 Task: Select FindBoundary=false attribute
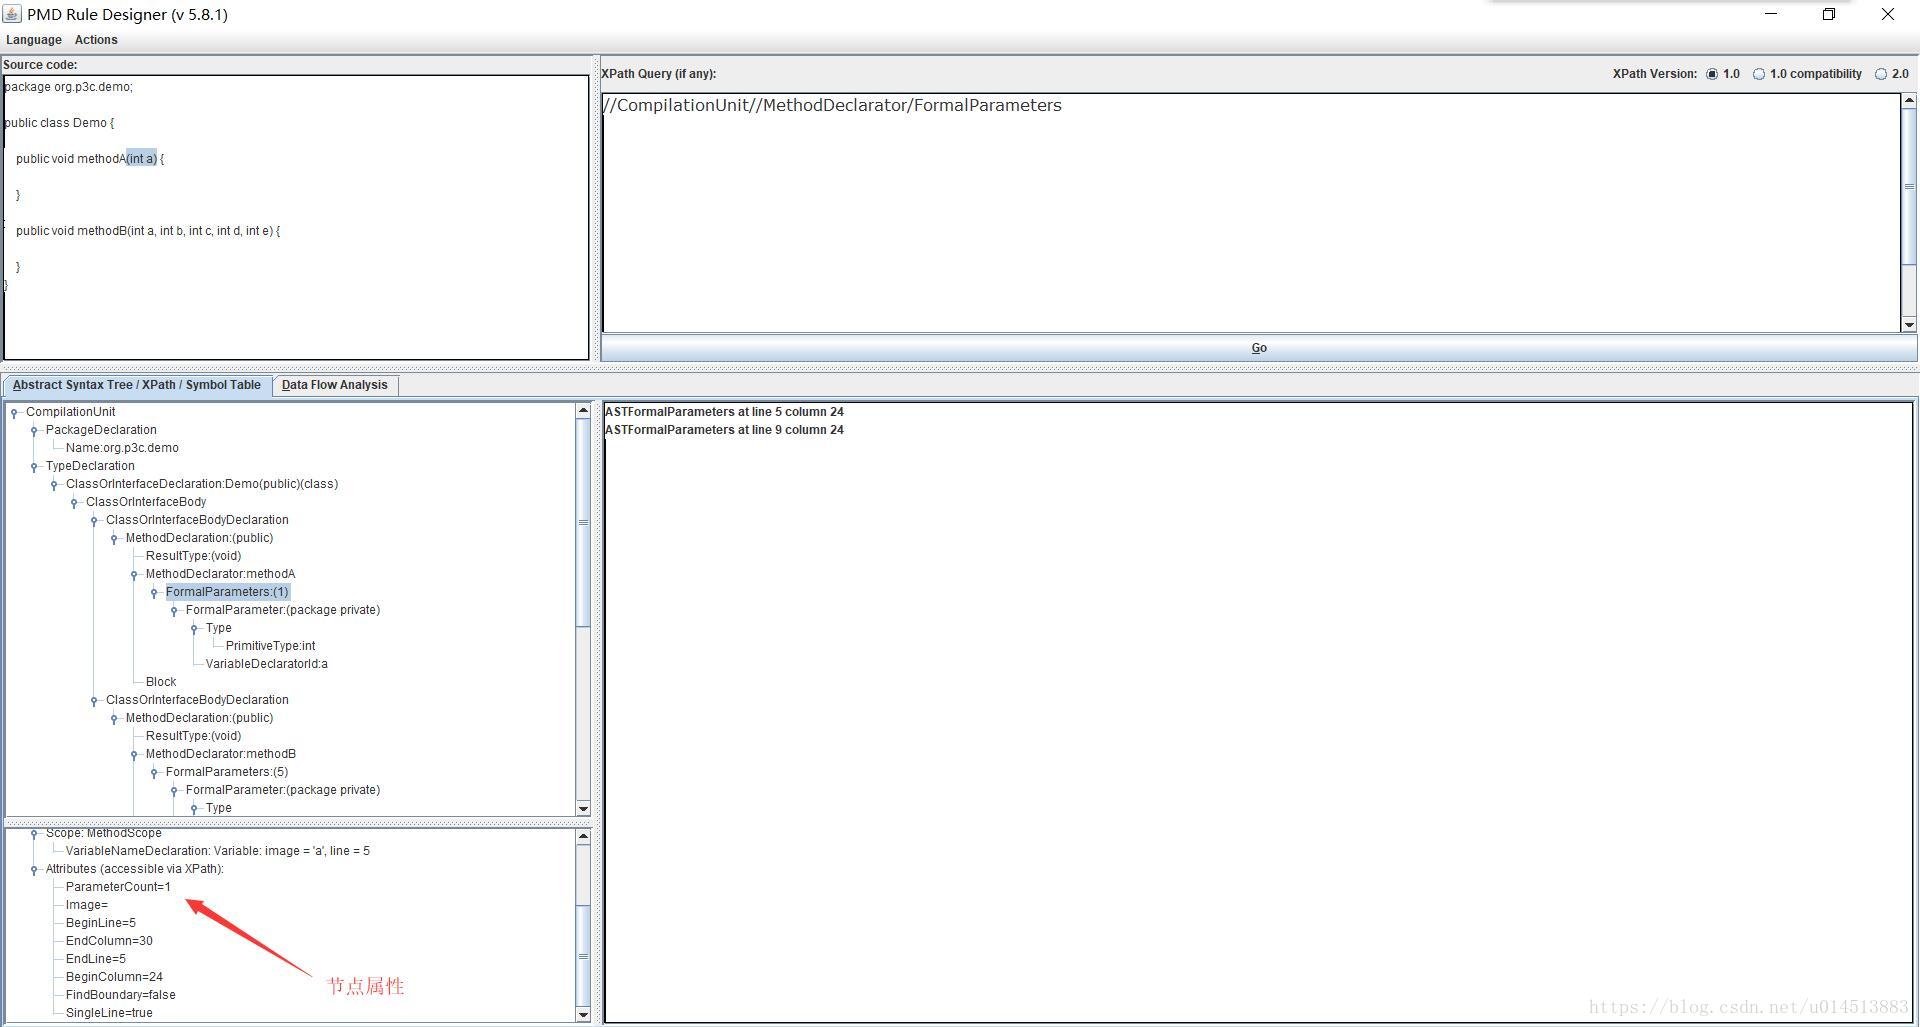click(x=121, y=995)
